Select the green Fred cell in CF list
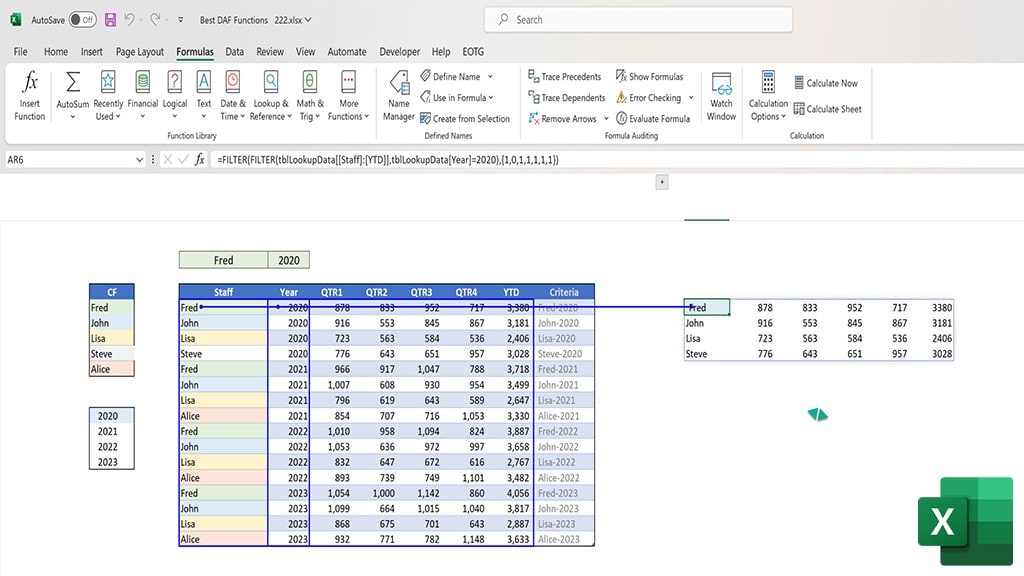This screenshot has width=1024, height=576. 112,307
